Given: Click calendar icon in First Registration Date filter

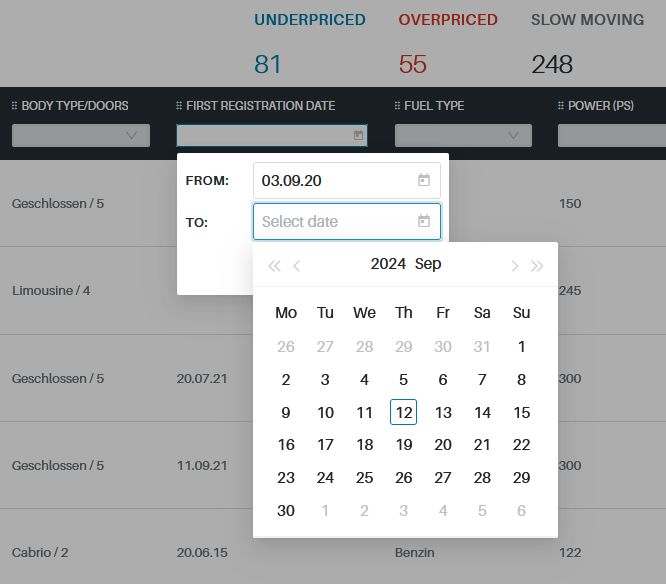Looking at the screenshot, I should (358, 135).
